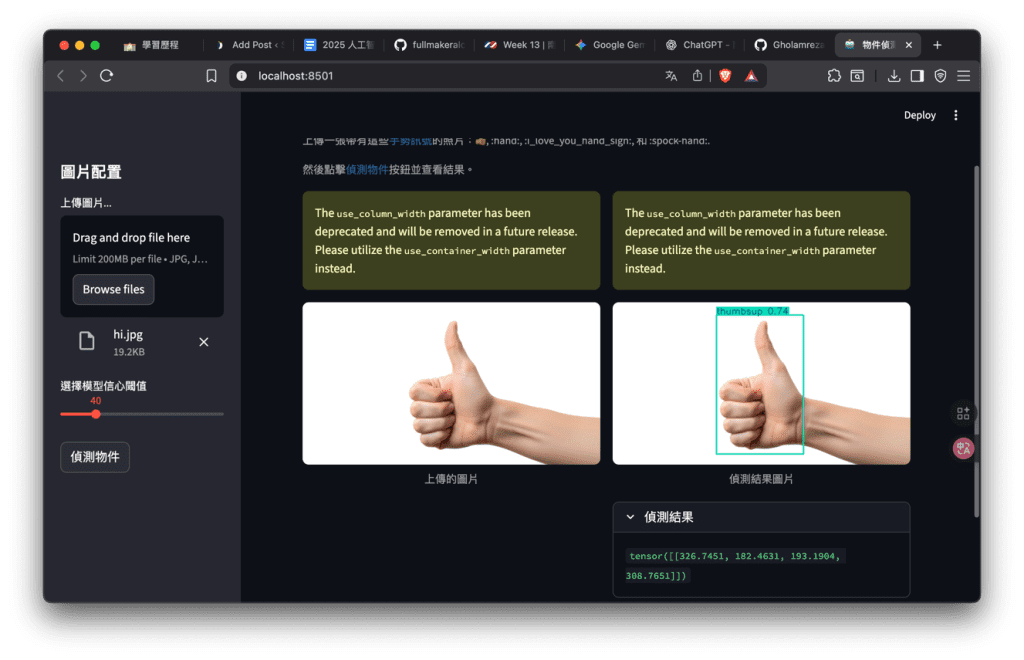Open Streamlit three-dot main menu
The width and height of the screenshot is (1024, 660).
(955, 115)
